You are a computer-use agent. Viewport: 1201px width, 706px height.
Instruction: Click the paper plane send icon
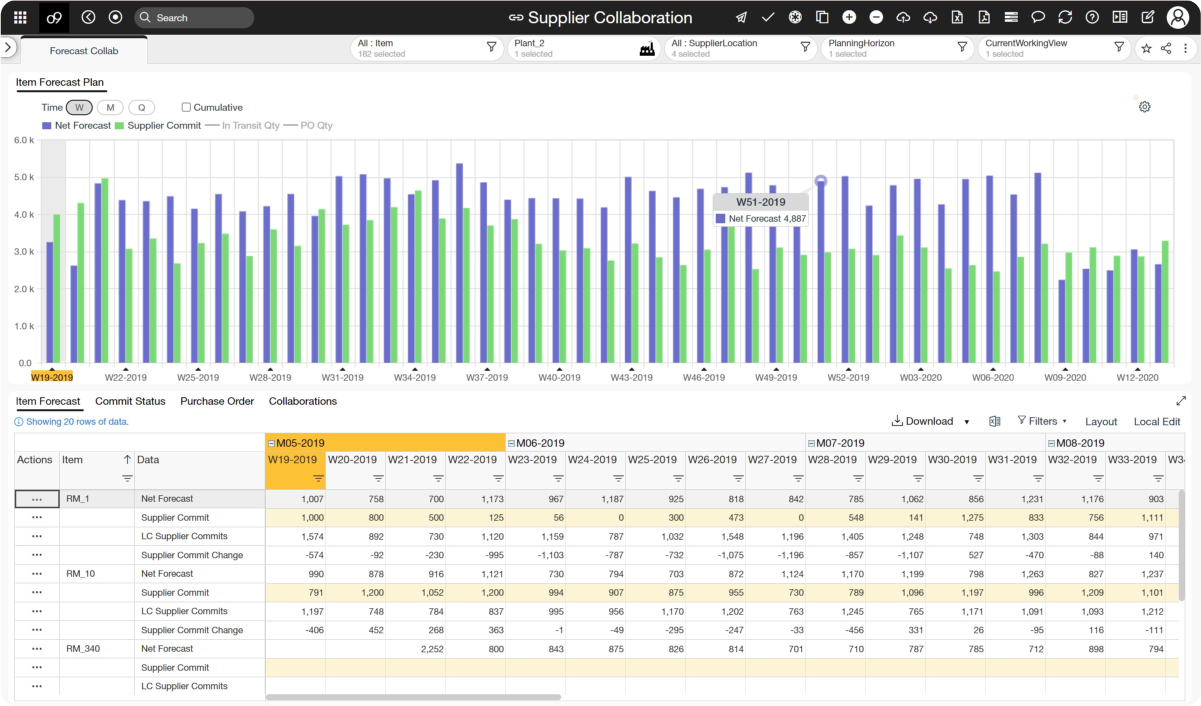[x=741, y=17]
